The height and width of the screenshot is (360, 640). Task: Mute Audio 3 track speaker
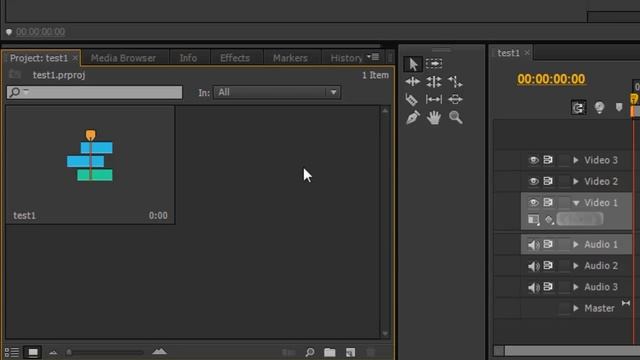click(x=533, y=287)
